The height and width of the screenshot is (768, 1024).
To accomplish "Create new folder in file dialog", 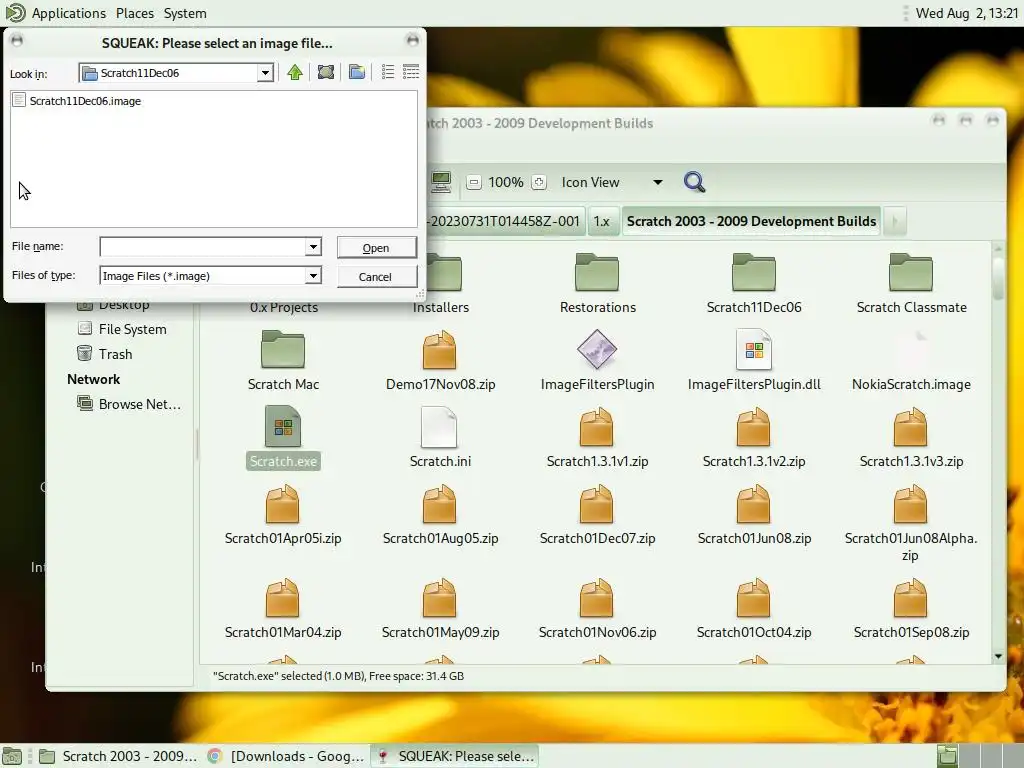I will tap(357, 72).
